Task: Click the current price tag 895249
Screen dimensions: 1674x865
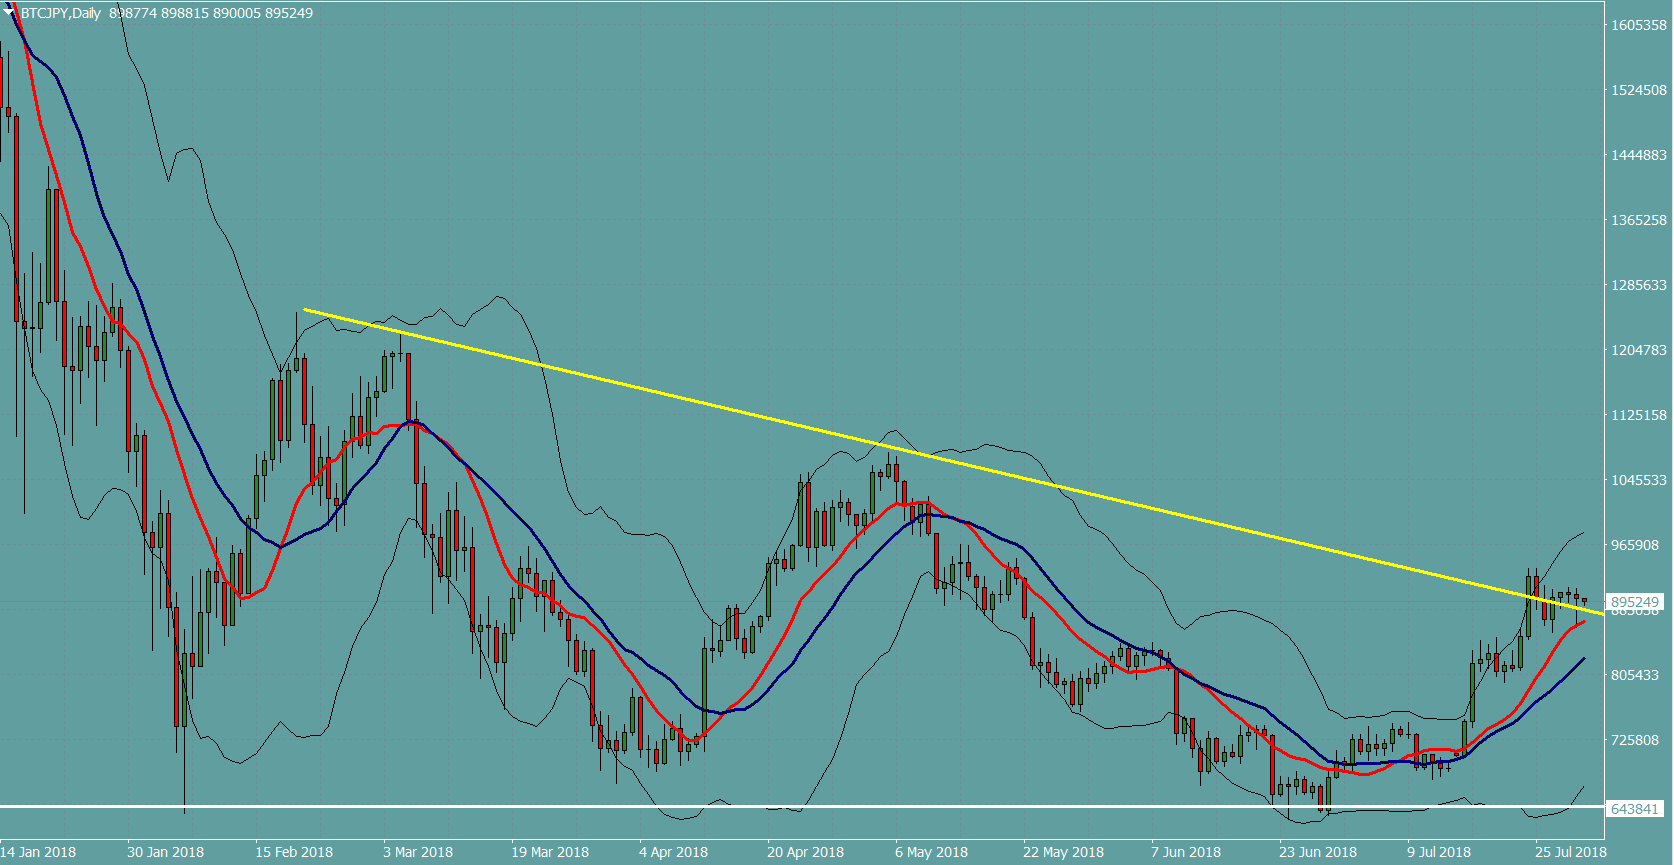Action: (1635, 602)
